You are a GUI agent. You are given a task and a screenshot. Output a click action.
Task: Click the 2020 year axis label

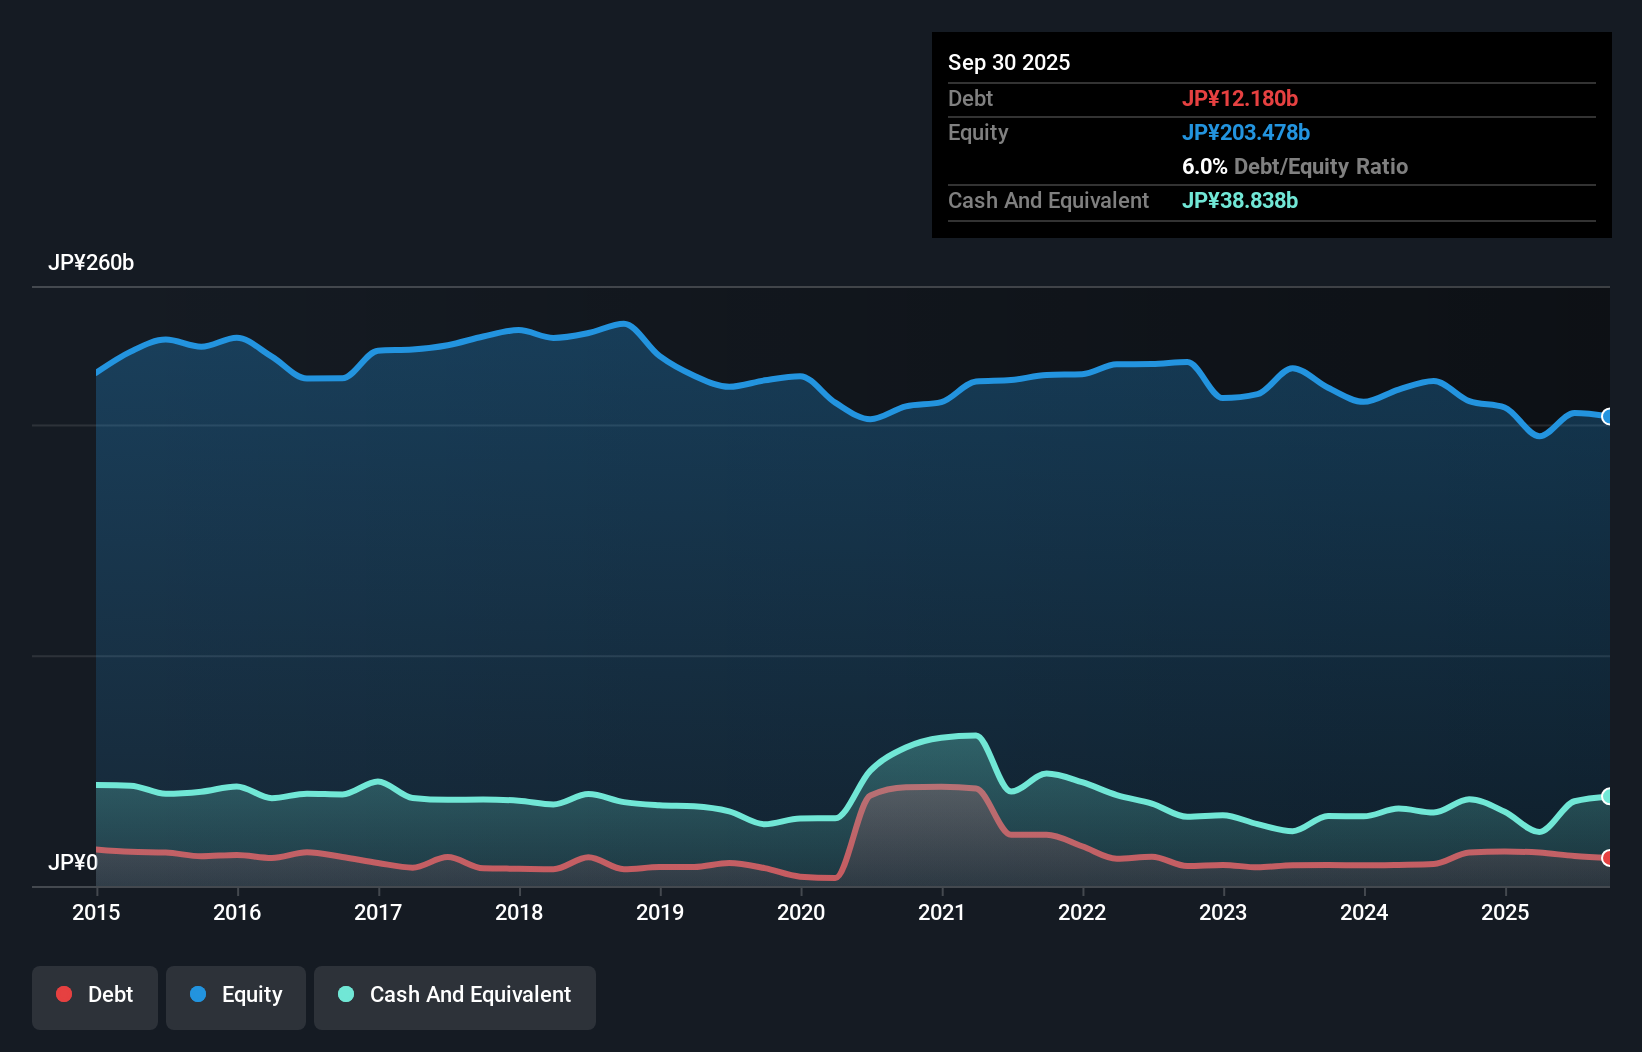[801, 912]
